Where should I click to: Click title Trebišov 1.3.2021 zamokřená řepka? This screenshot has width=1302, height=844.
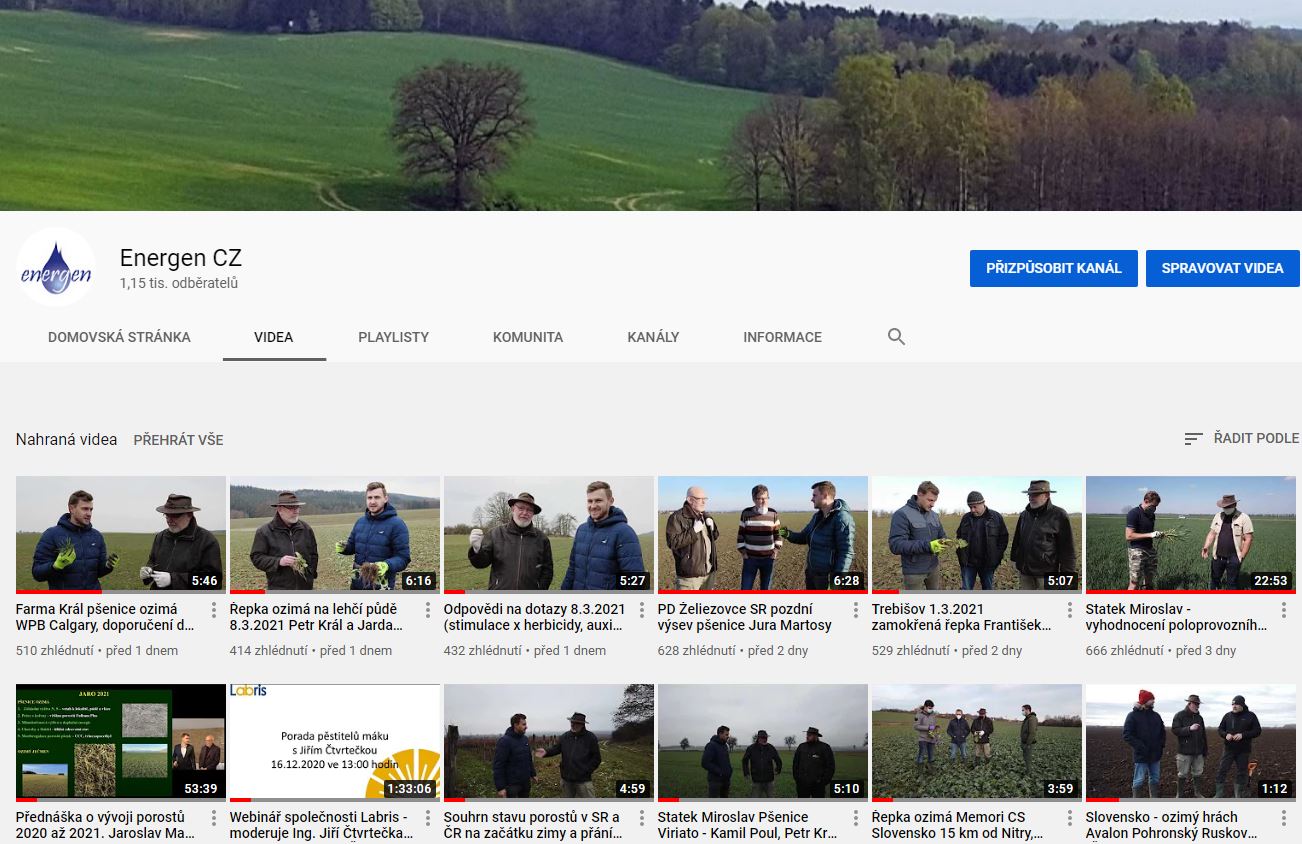tap(962, 617)
